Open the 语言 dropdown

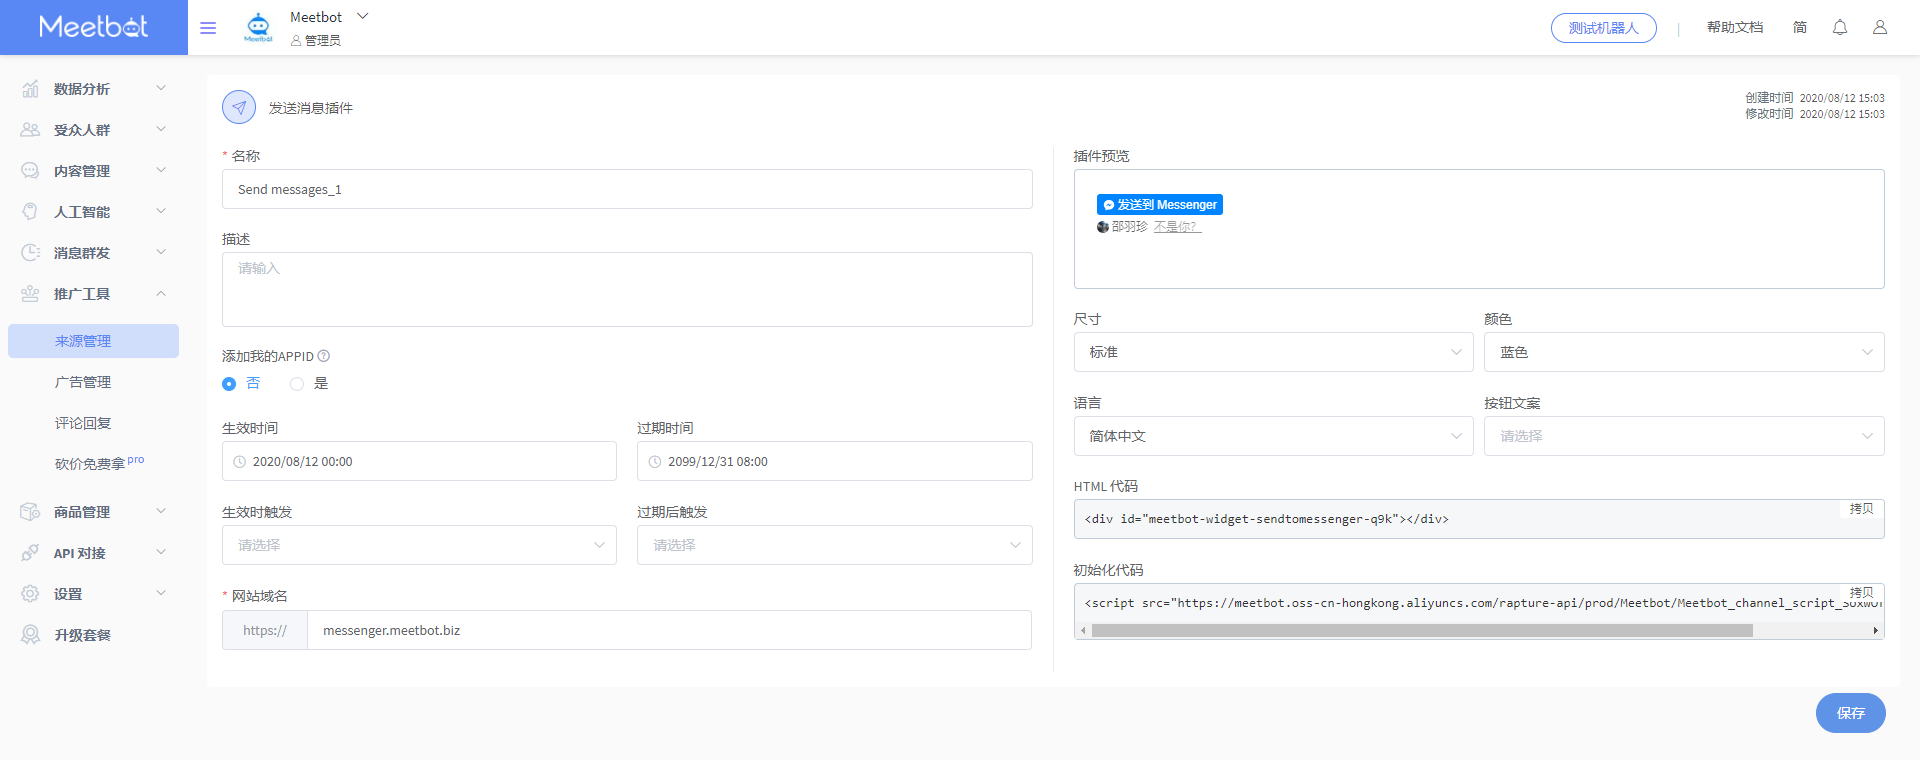click(x=1273, y=436)
